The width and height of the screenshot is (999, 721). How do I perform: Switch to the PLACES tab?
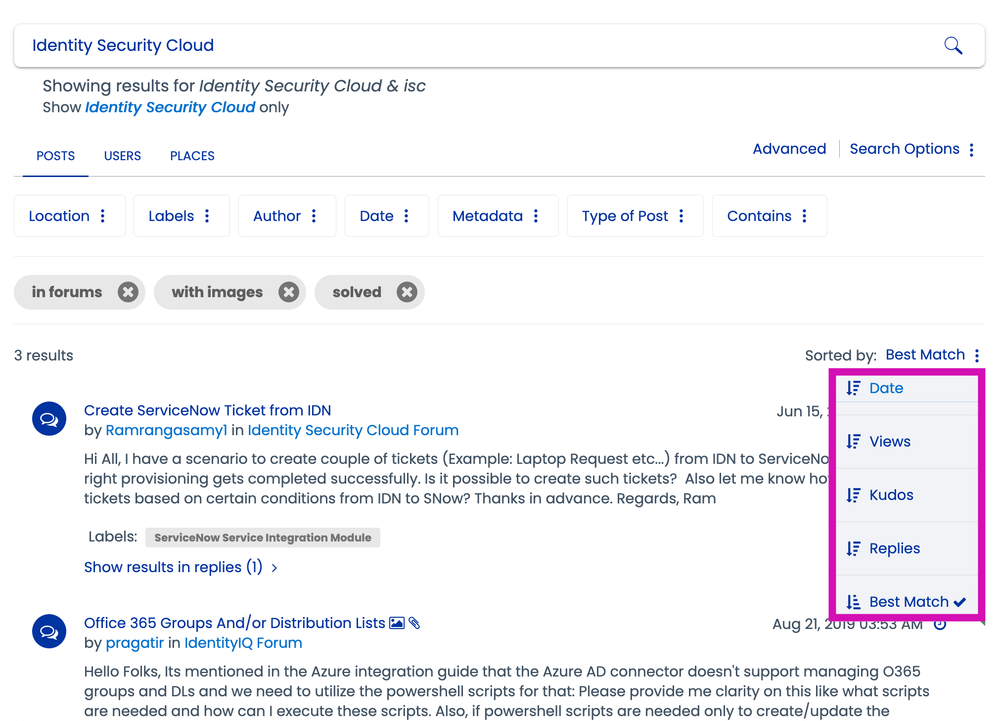192,156
